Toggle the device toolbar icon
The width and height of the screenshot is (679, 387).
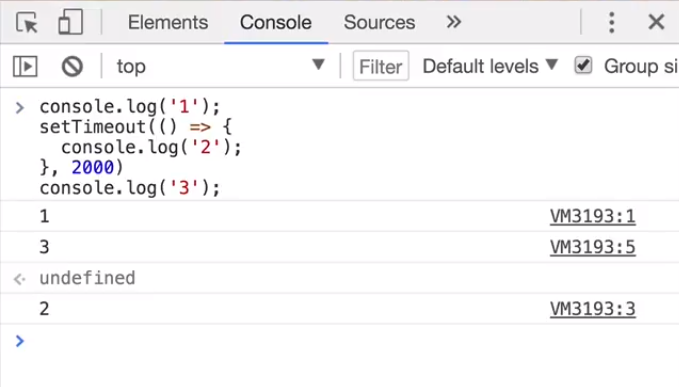(x=71, y=22)
